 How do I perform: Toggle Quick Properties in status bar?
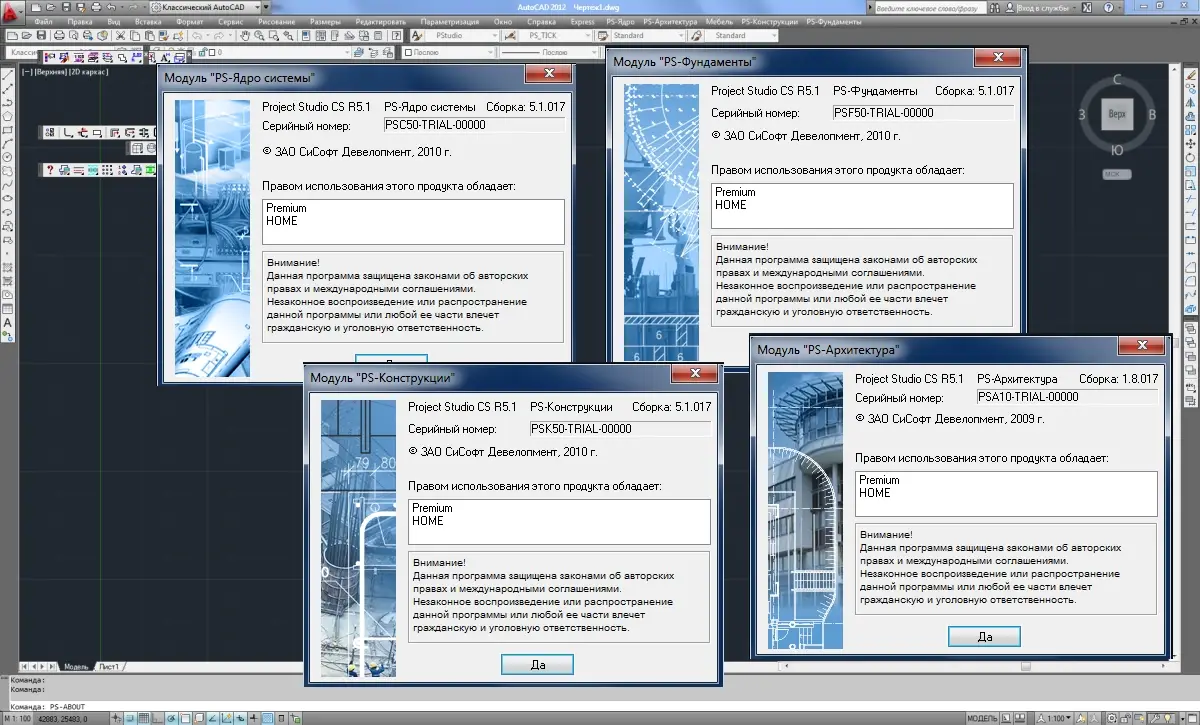(281, 719)
